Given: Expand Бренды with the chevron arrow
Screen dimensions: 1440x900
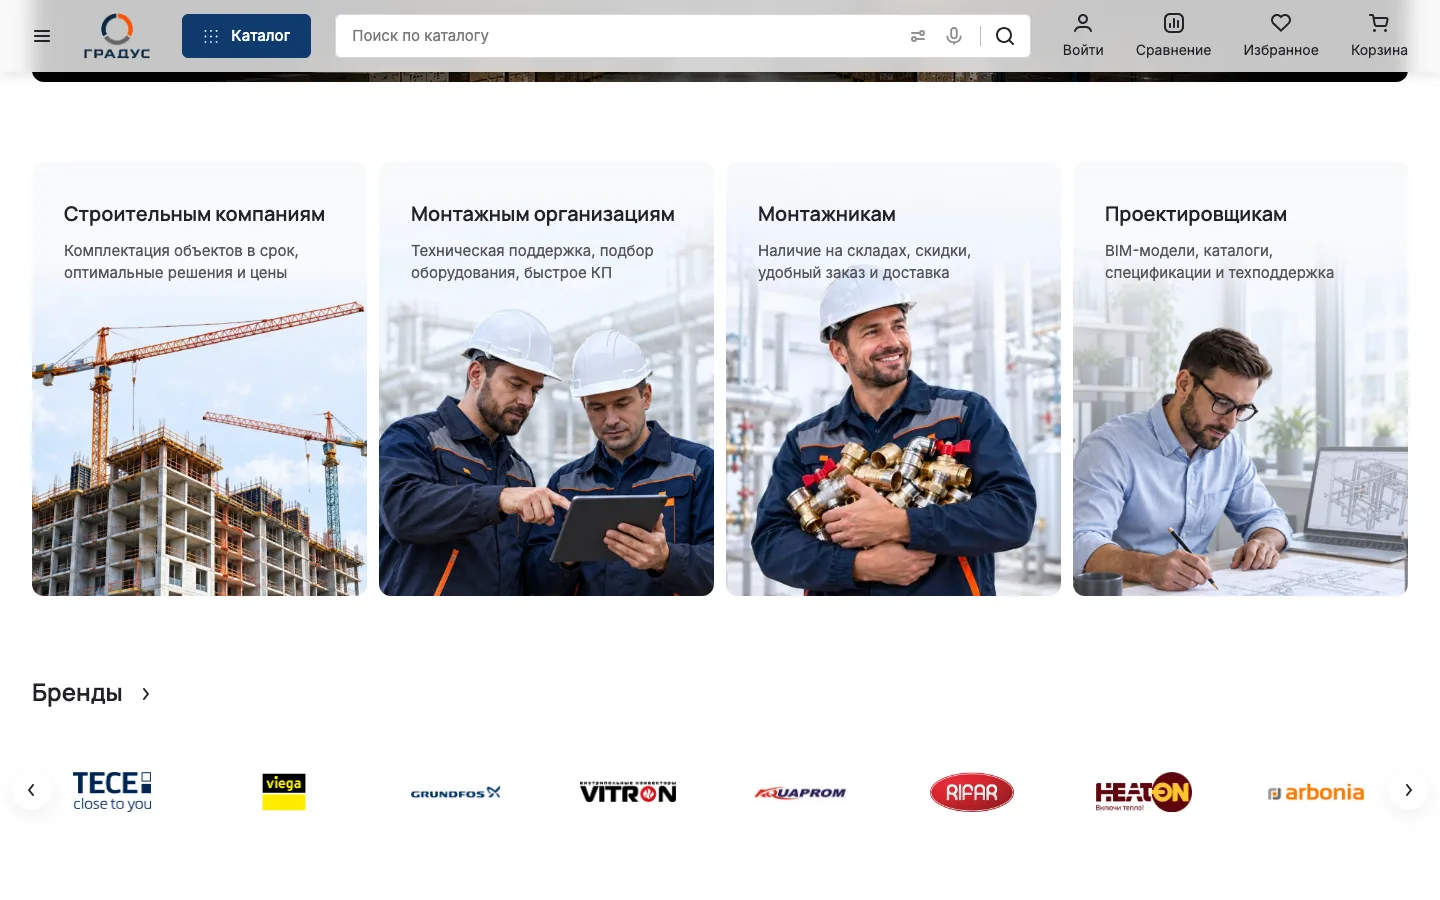Looking at the screenshot, I should pos(146,694).
